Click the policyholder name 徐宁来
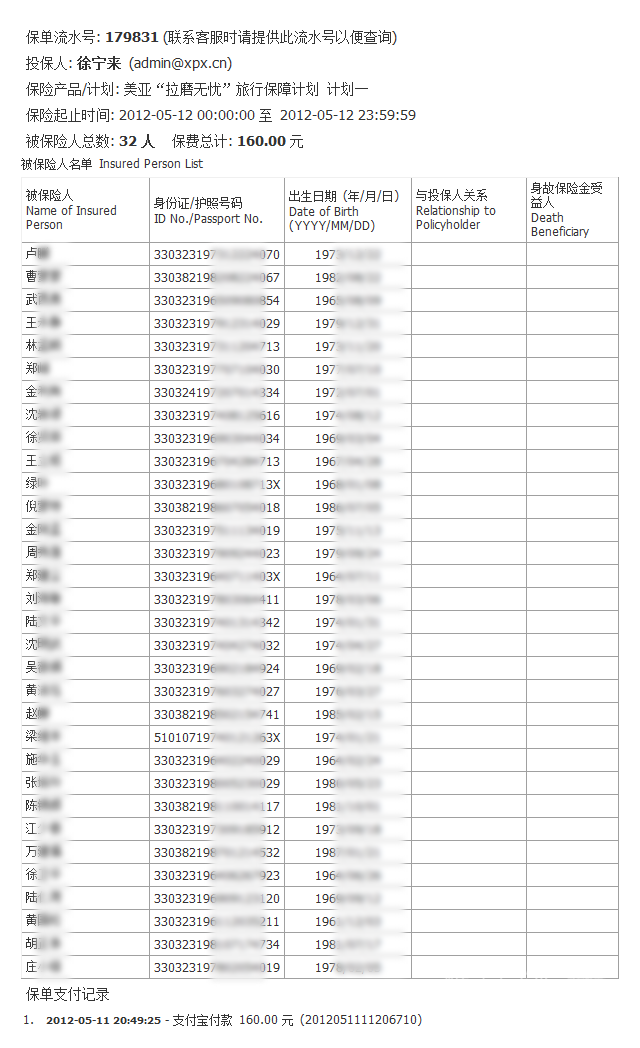This screenshot has height=1048, width=640. tap(98, 63)
